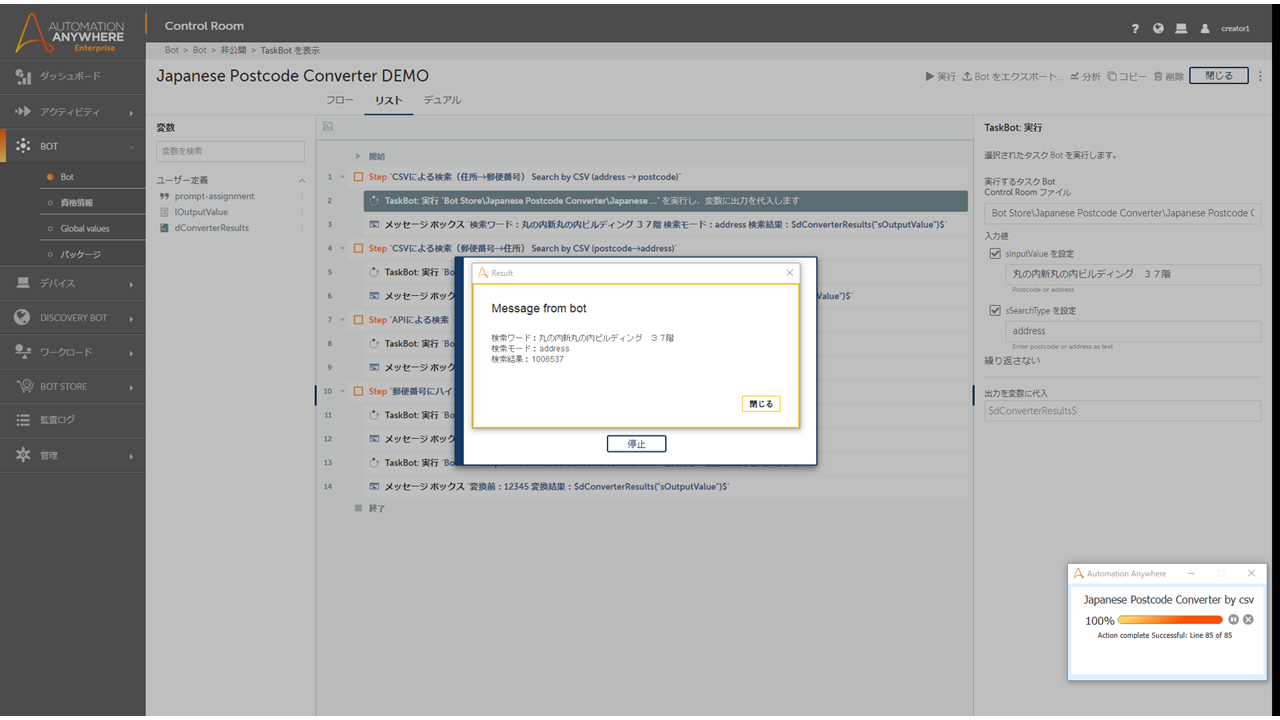This screenshot has width=1280, height=720.
Task: Select メッセージ ボックス action on line 14
Action: pyautogui.click(x=665, y=486)
